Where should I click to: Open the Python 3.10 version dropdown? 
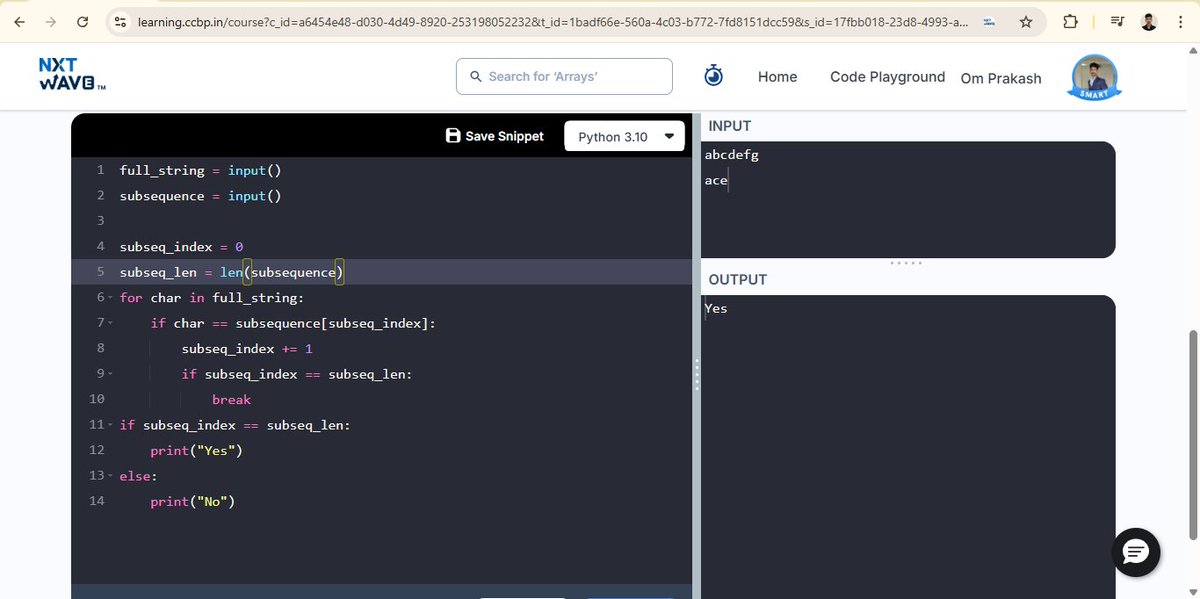624,135
